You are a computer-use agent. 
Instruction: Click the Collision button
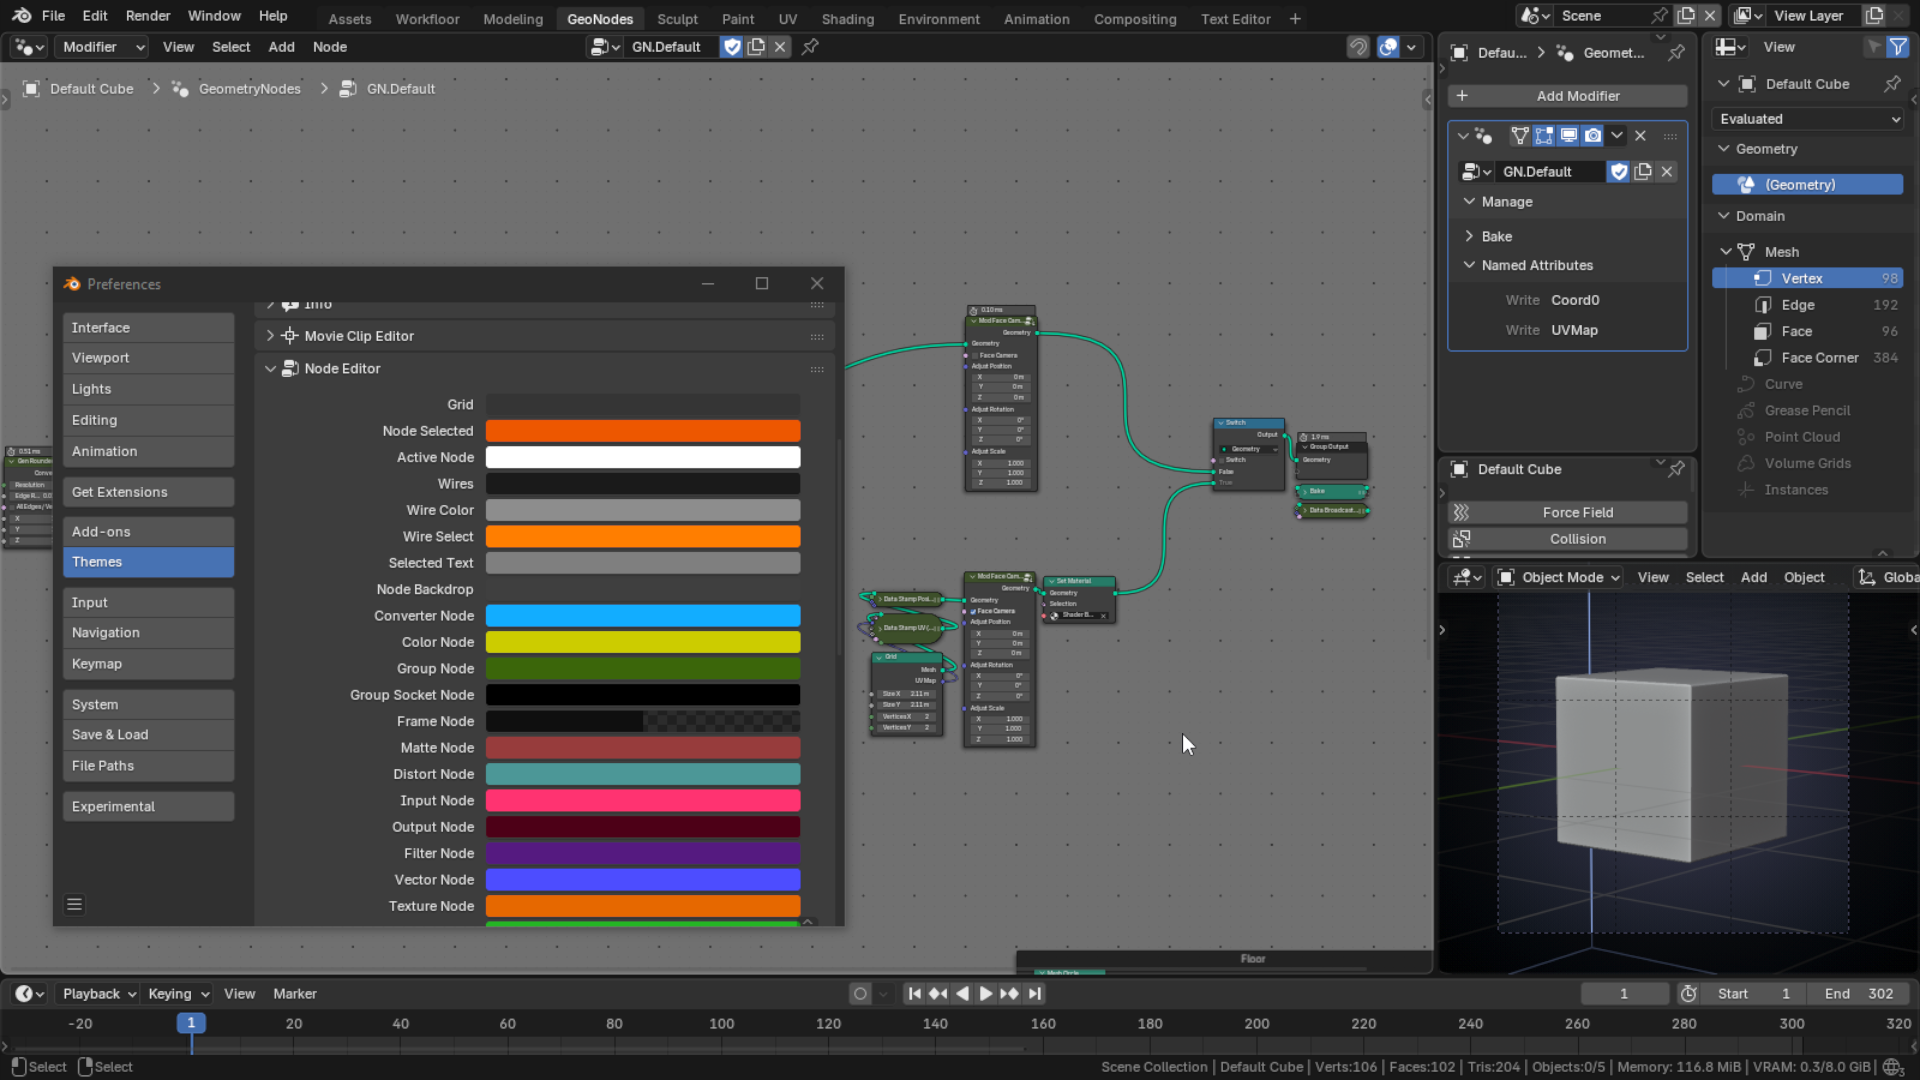pos(1567,539)
